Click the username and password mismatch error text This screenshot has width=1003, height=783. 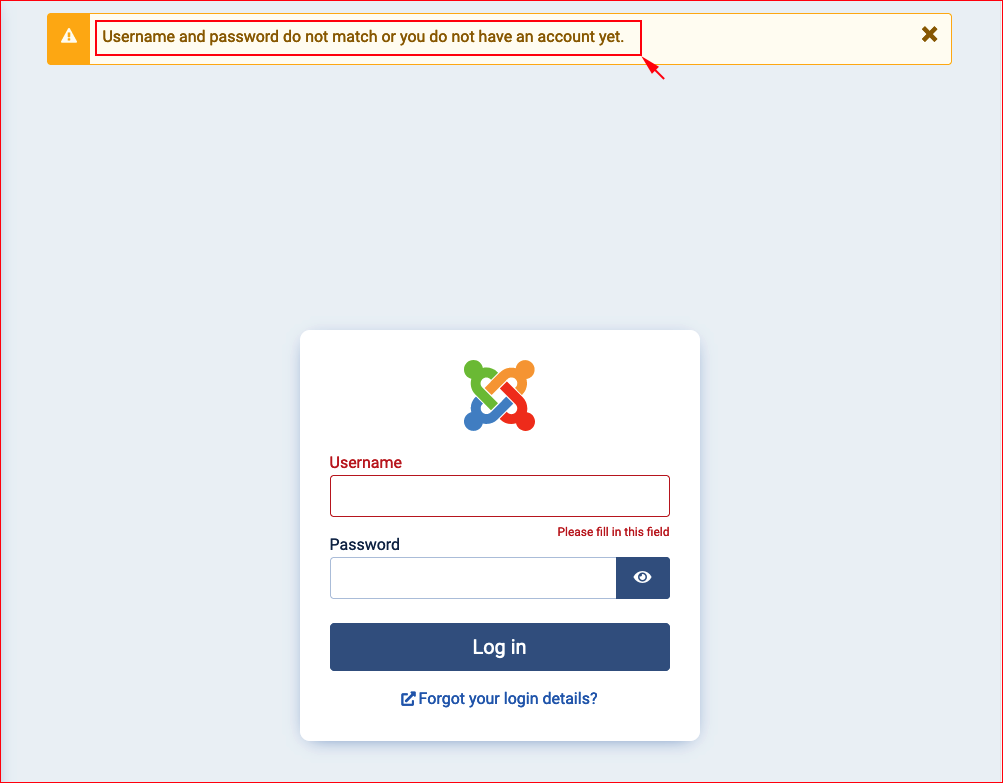tap(363, 36)
